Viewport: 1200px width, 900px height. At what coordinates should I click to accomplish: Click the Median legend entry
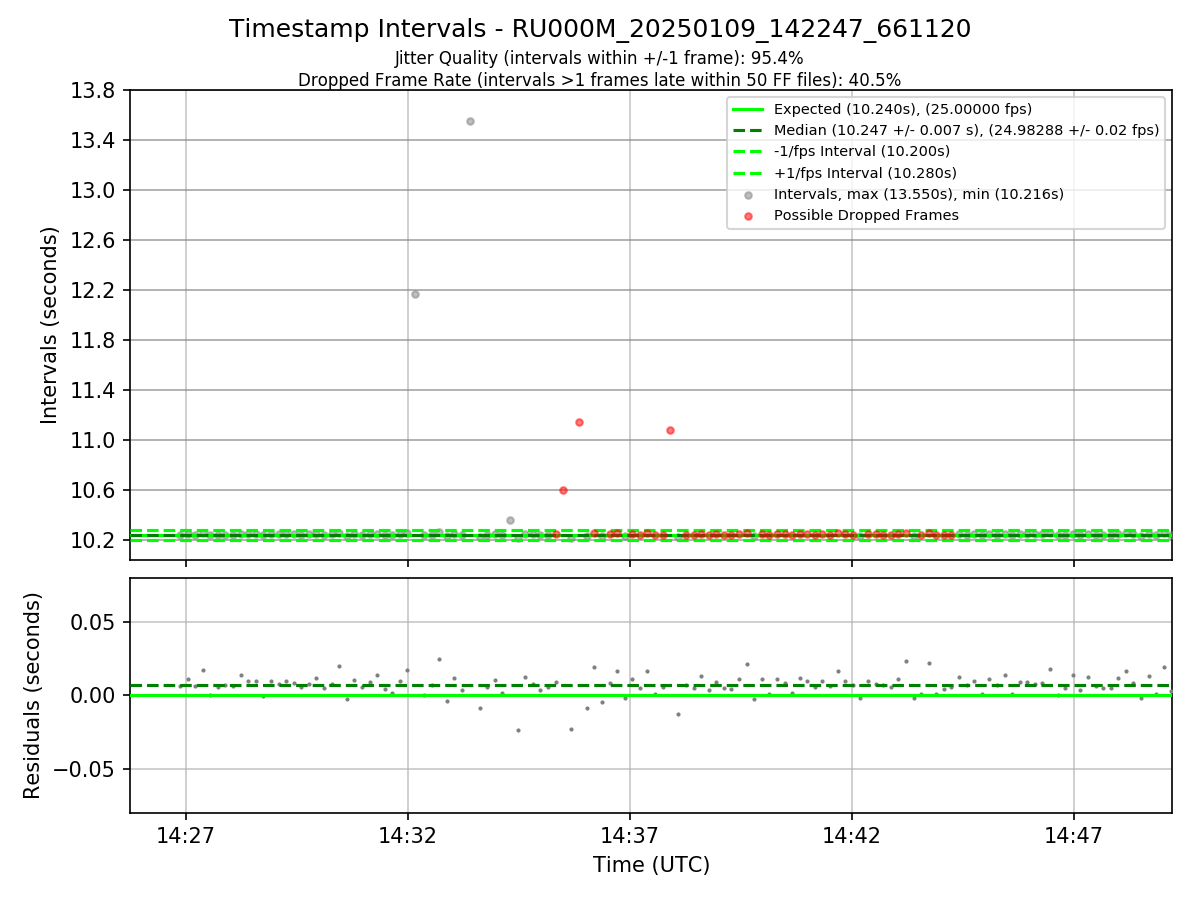946,130
